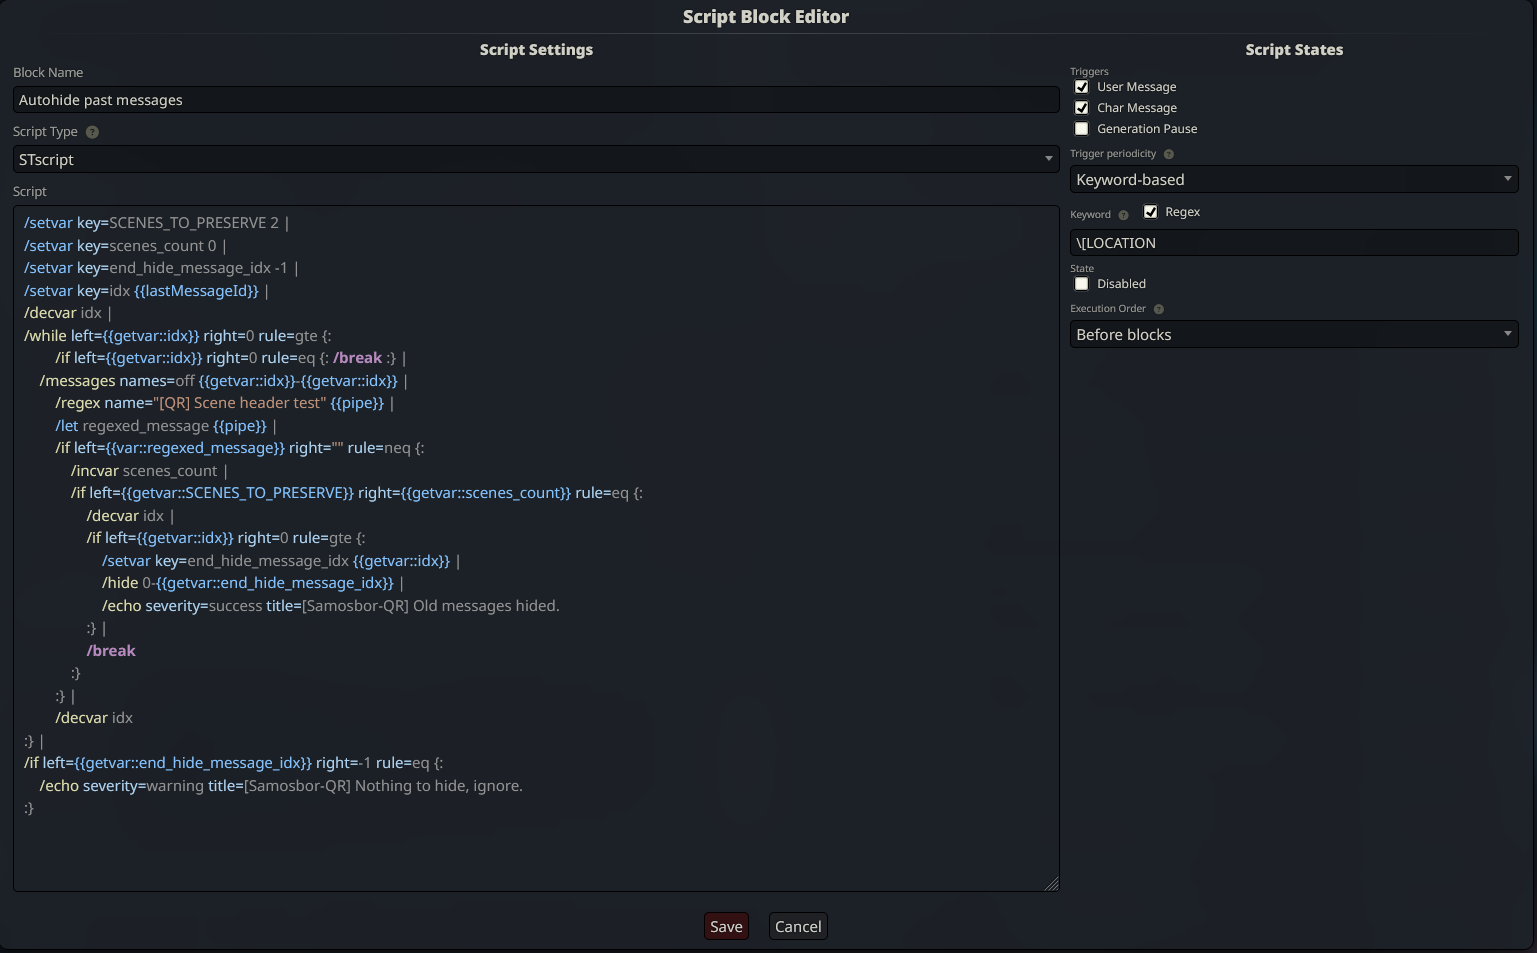Uncheck the User Message trigger
1537x953 pixels.
point(1081,87)
